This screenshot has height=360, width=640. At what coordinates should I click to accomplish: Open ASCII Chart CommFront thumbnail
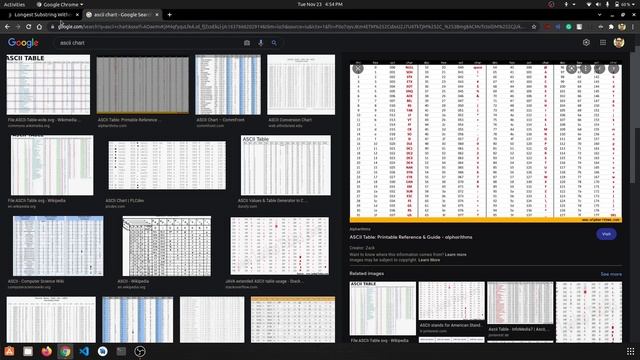point(228,84)
